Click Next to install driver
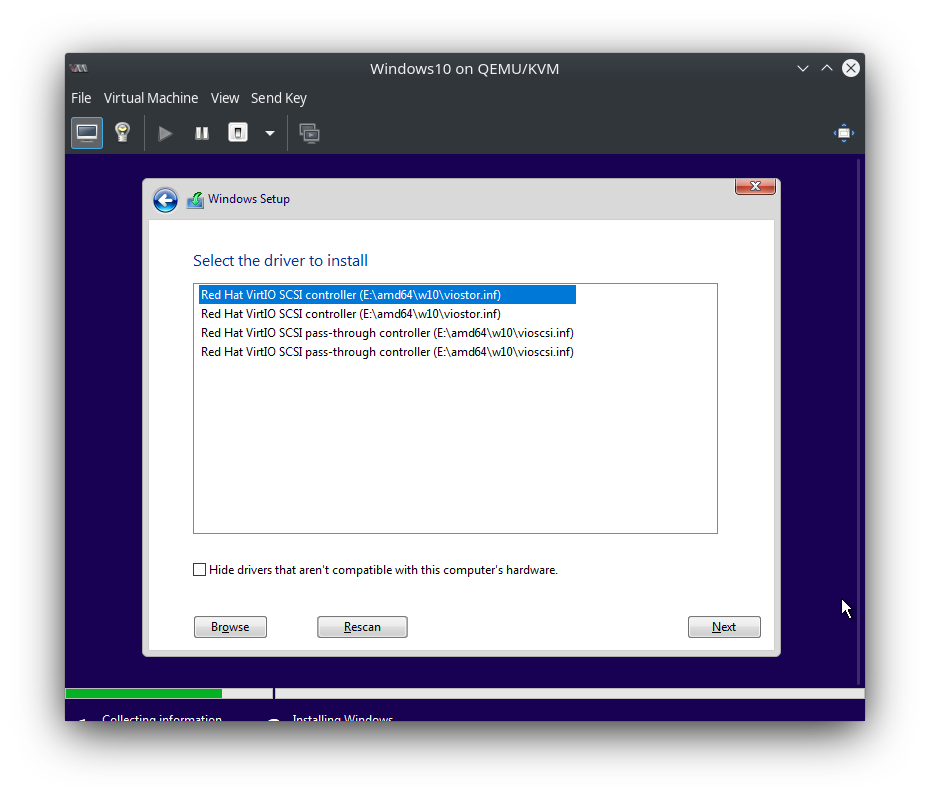This screenshot has height=798, width=930. click(x=724, y=627)
